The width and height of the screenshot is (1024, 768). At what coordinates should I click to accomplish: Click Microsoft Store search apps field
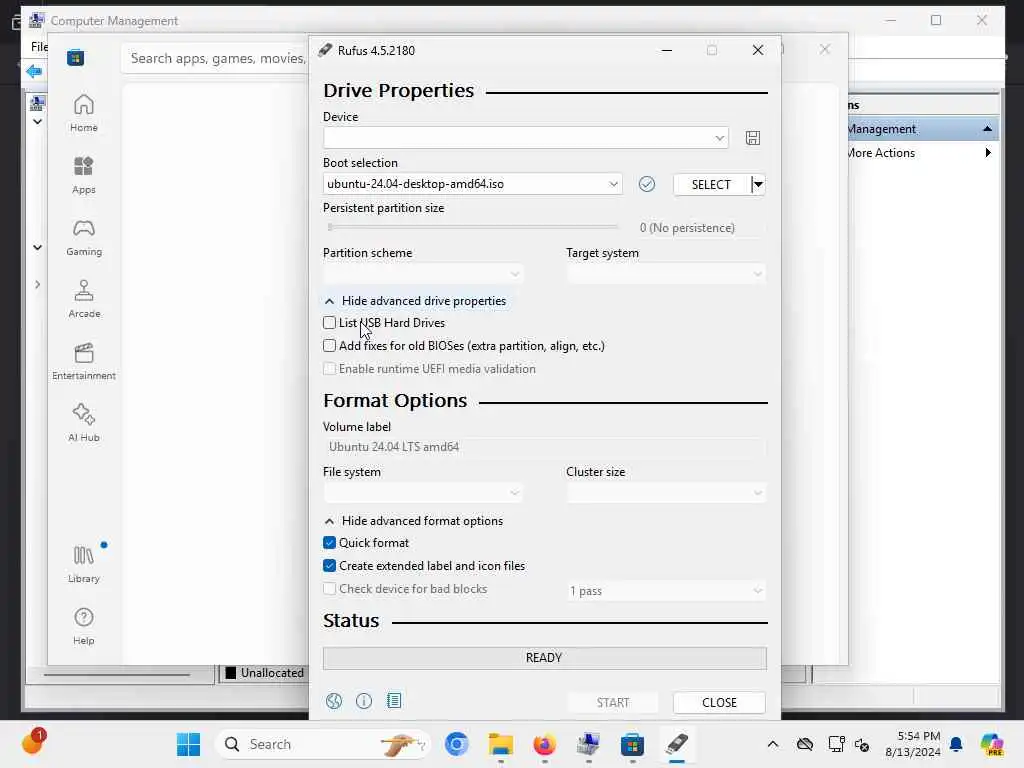pyautogui.click(x=217, y=59)
